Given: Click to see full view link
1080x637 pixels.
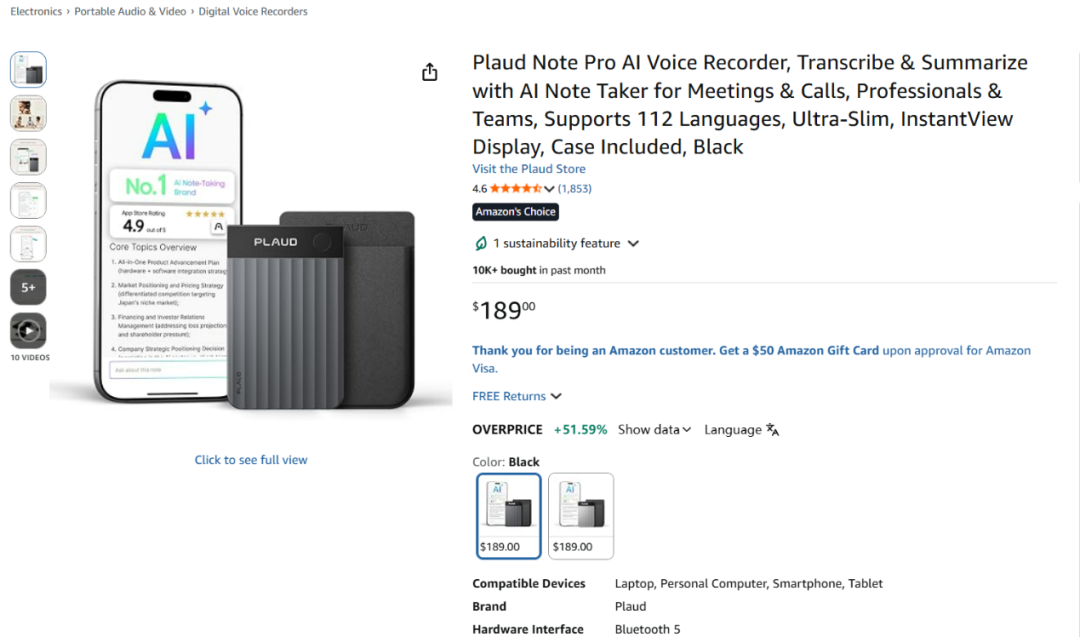Looking at the screenshot, I should coord(251,460).
